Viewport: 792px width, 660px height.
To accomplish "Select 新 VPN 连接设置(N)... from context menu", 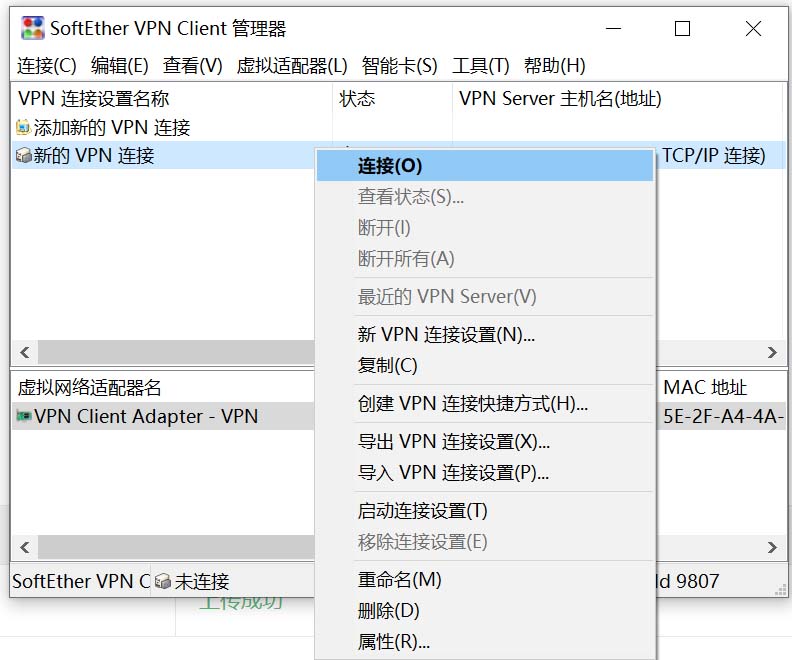I will tap(446, 335).
